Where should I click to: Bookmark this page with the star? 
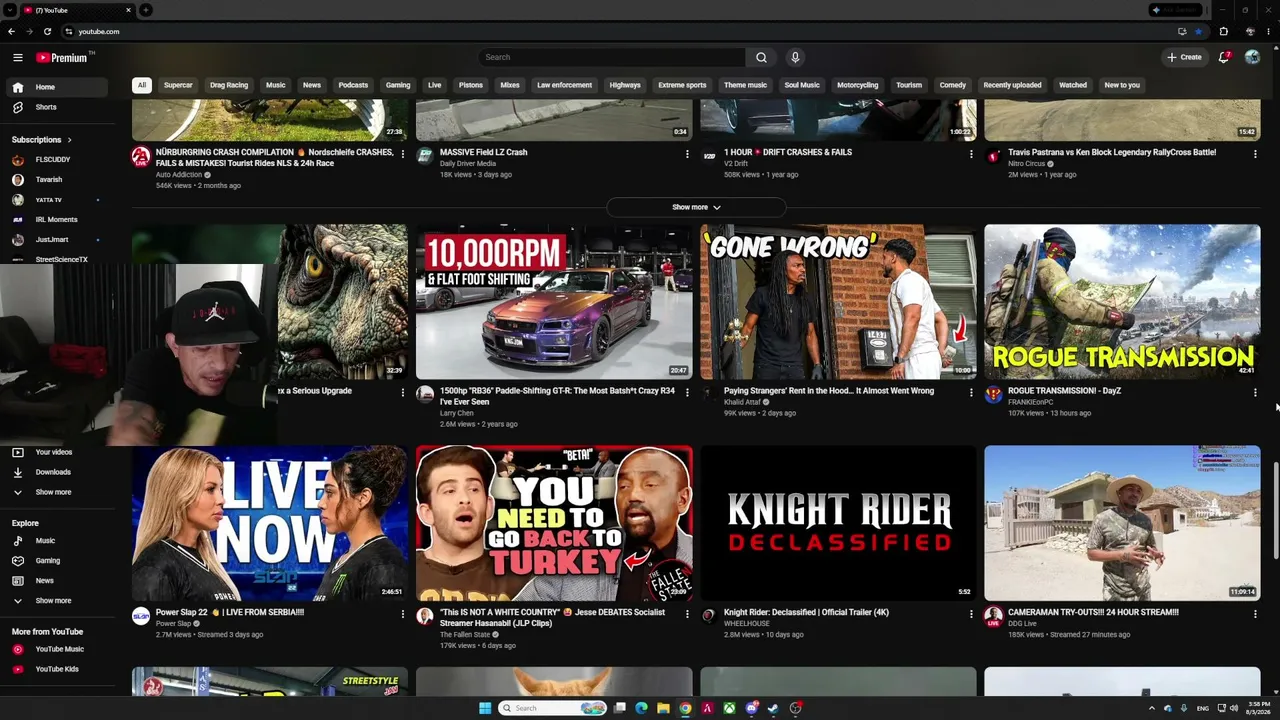(1198, 31)
